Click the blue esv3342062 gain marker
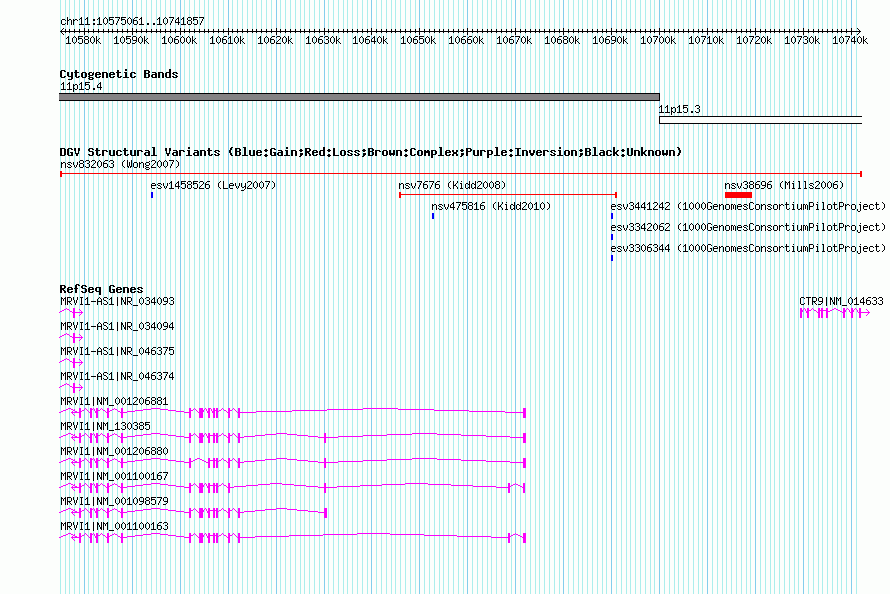The width and height of the screenshot is (890, 594). coord(612,237)
